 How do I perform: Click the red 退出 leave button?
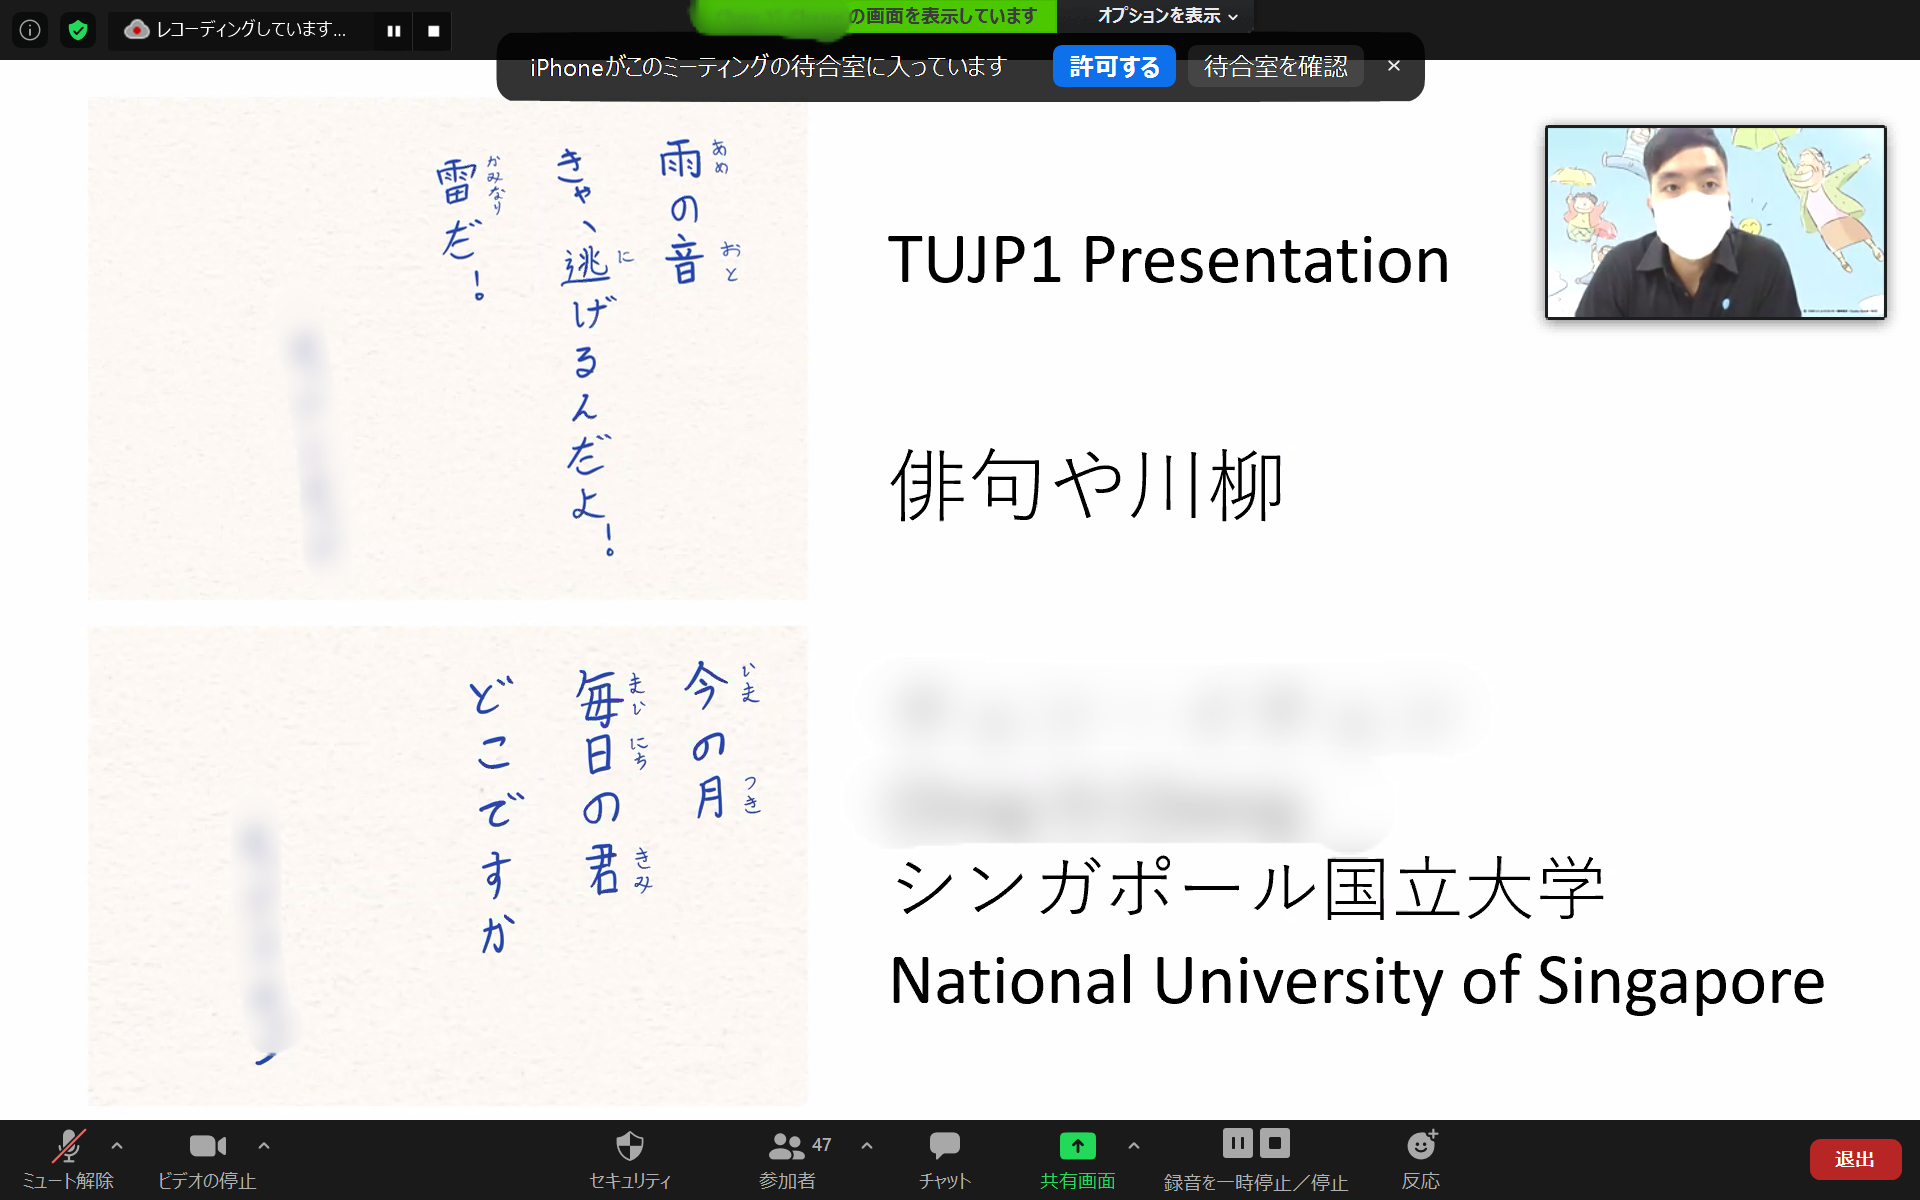pos(1855,1159)
